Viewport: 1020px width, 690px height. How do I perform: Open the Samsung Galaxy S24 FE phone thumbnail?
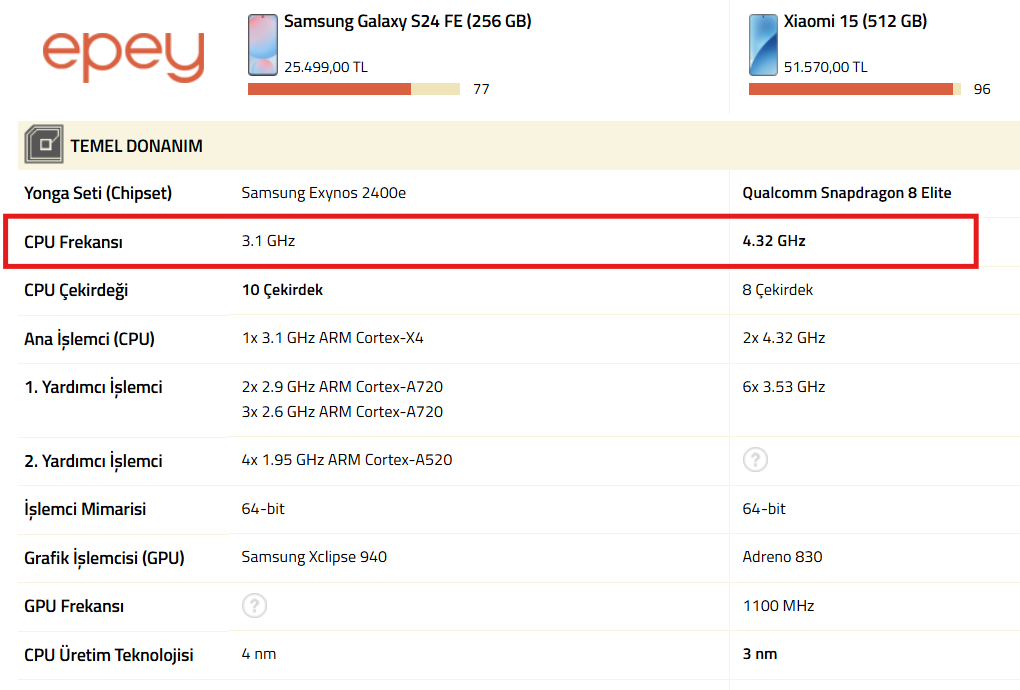pyautogui.click(x=263, y=45)
